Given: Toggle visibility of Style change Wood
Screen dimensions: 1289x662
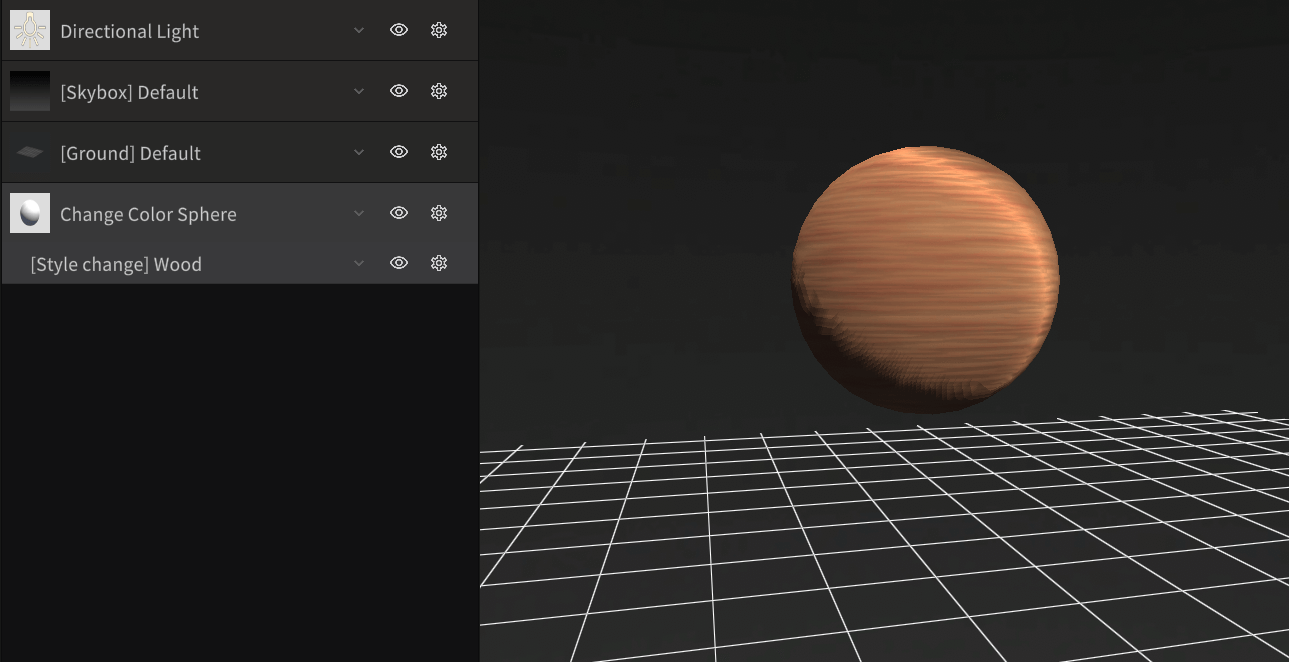Looking at the screenshot, I should pos(398,263).
